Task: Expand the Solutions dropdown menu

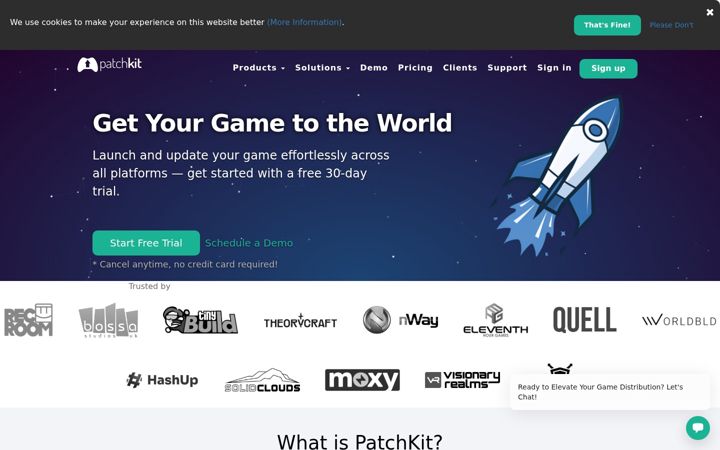Action: (322, 68)
